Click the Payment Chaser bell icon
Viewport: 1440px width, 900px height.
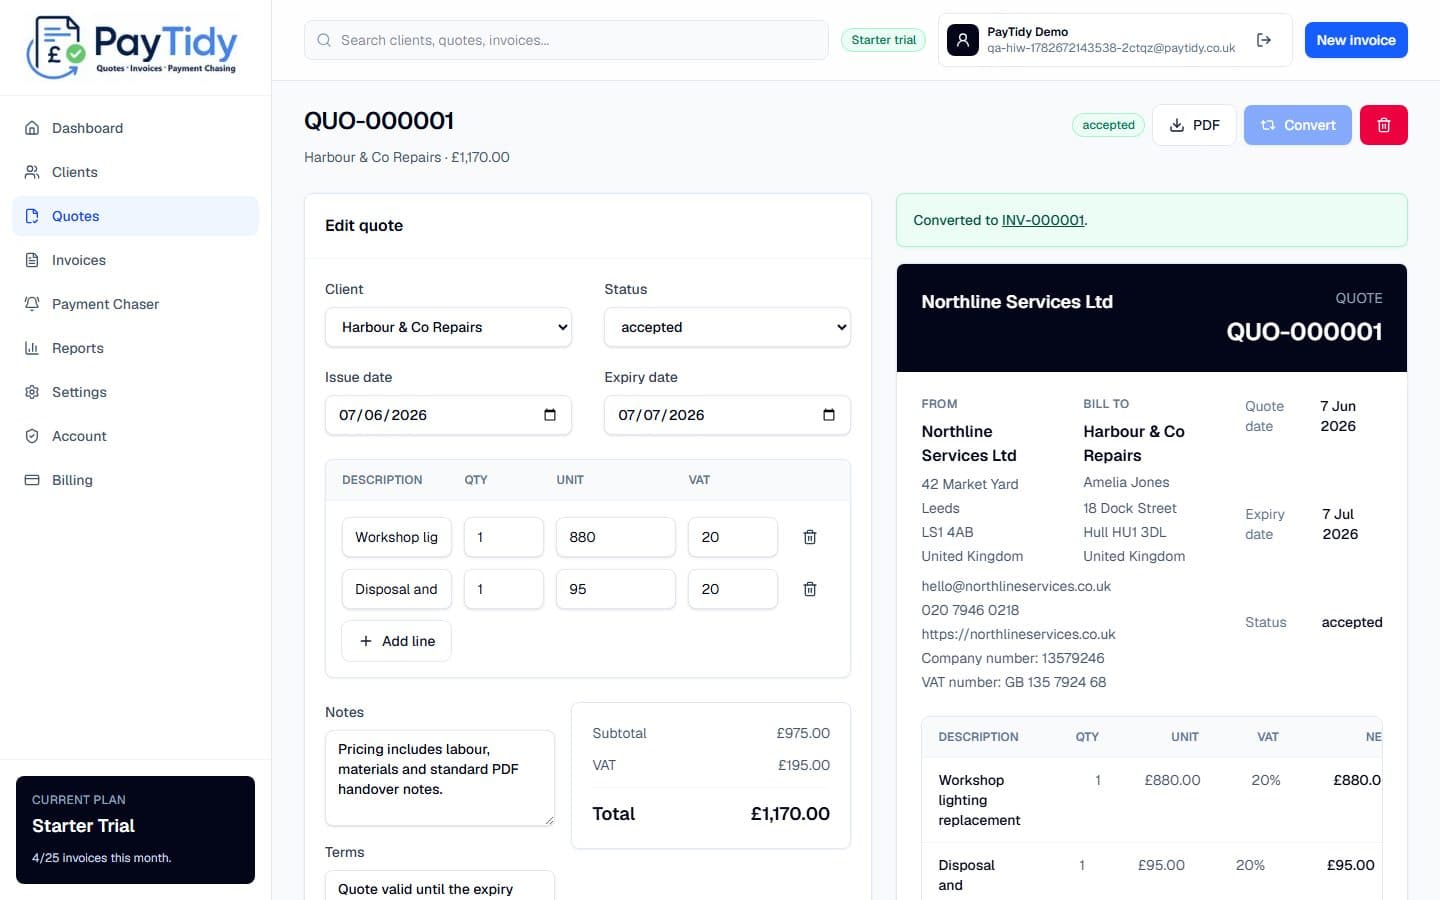(x=32, y=304)
